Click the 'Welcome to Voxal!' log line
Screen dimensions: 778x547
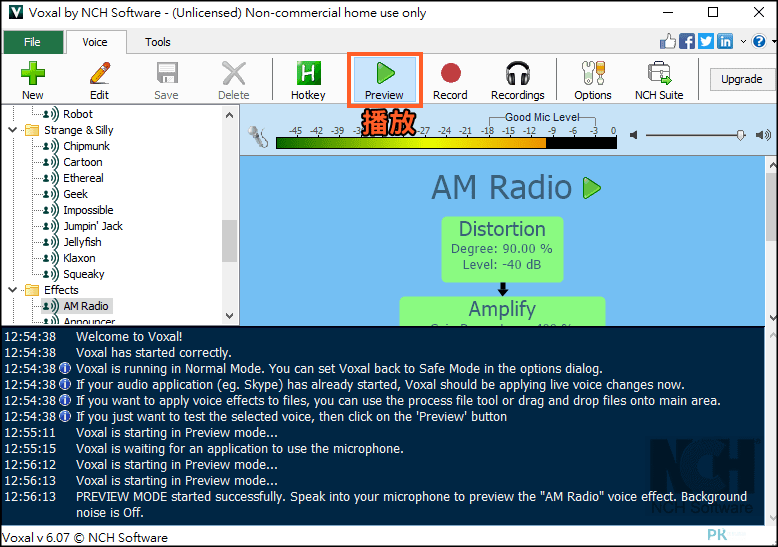(130, 337)
